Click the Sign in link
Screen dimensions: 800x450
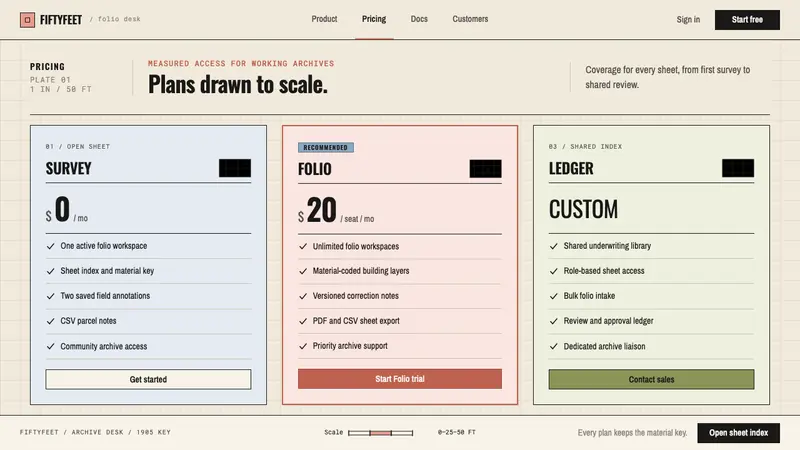coord(688,20)
